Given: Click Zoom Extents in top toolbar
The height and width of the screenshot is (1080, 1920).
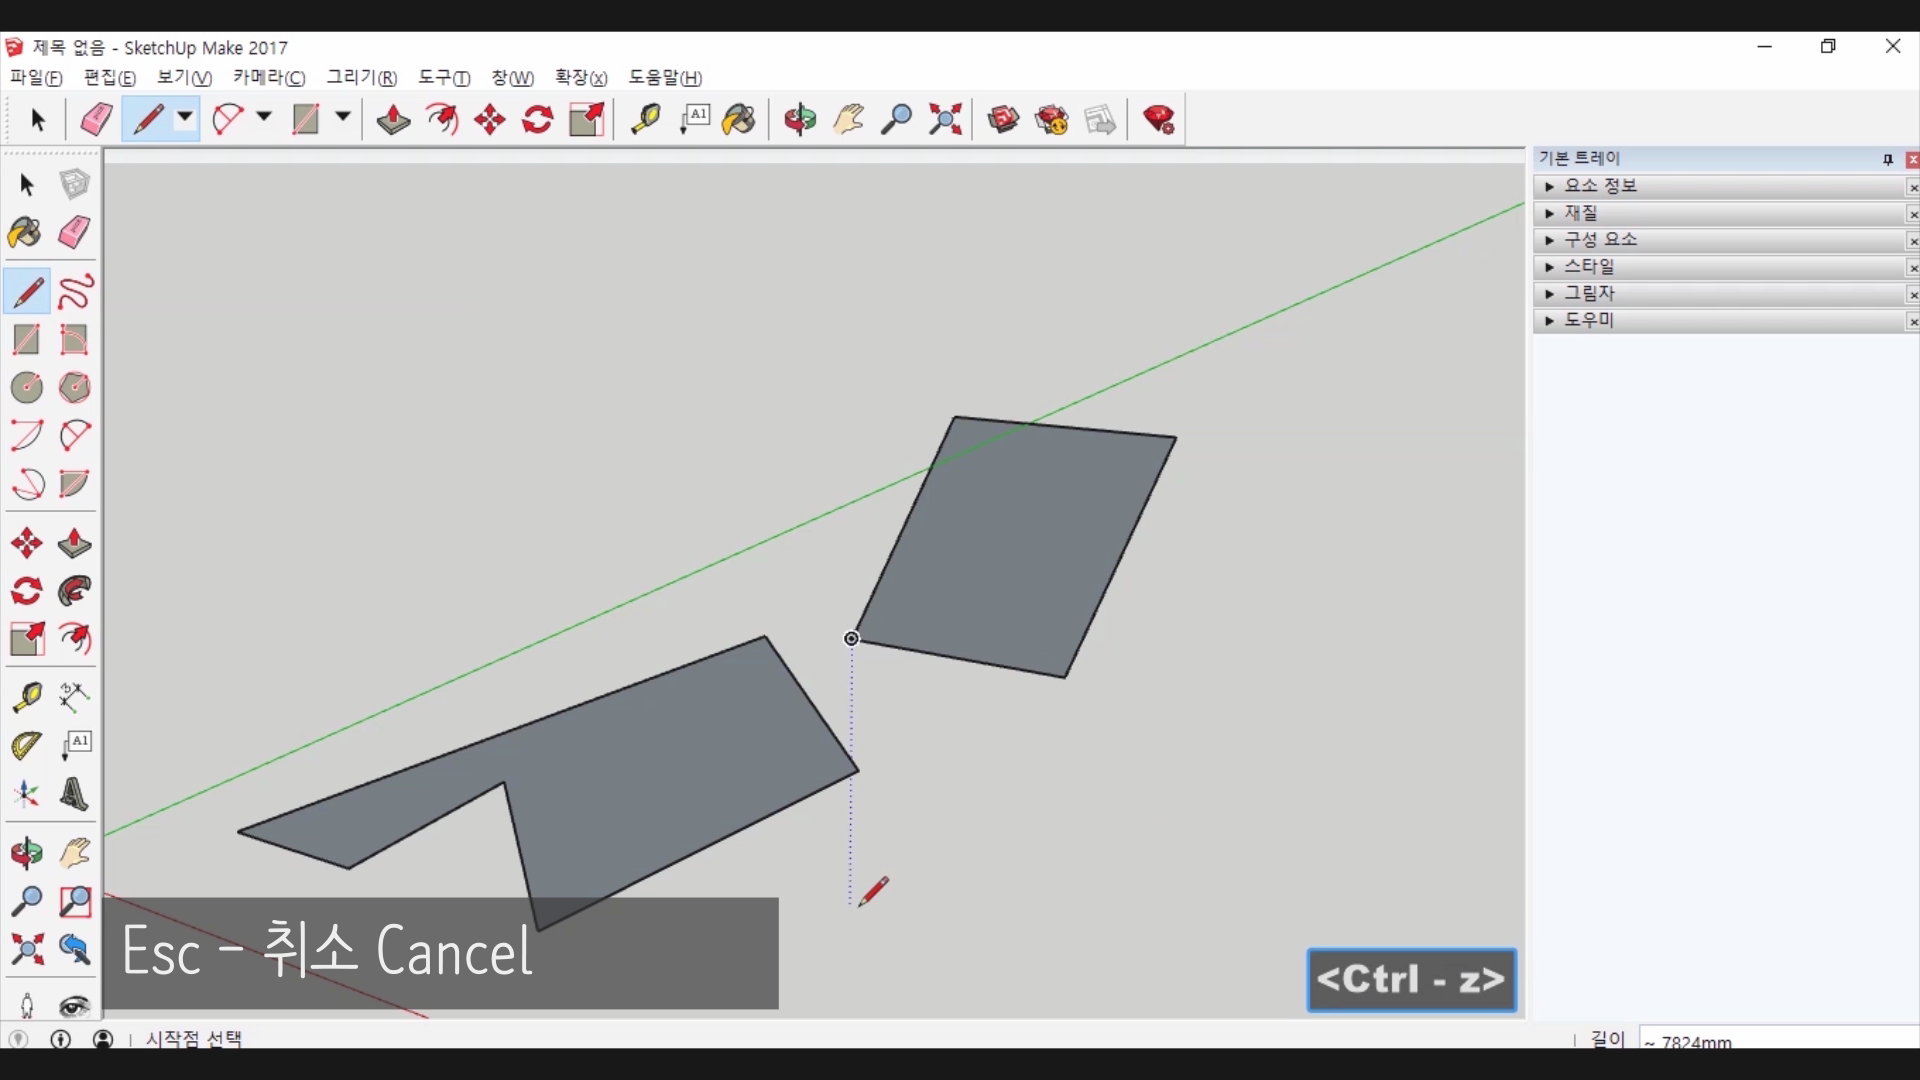Looking at the screenshot, I should (945, 120).
